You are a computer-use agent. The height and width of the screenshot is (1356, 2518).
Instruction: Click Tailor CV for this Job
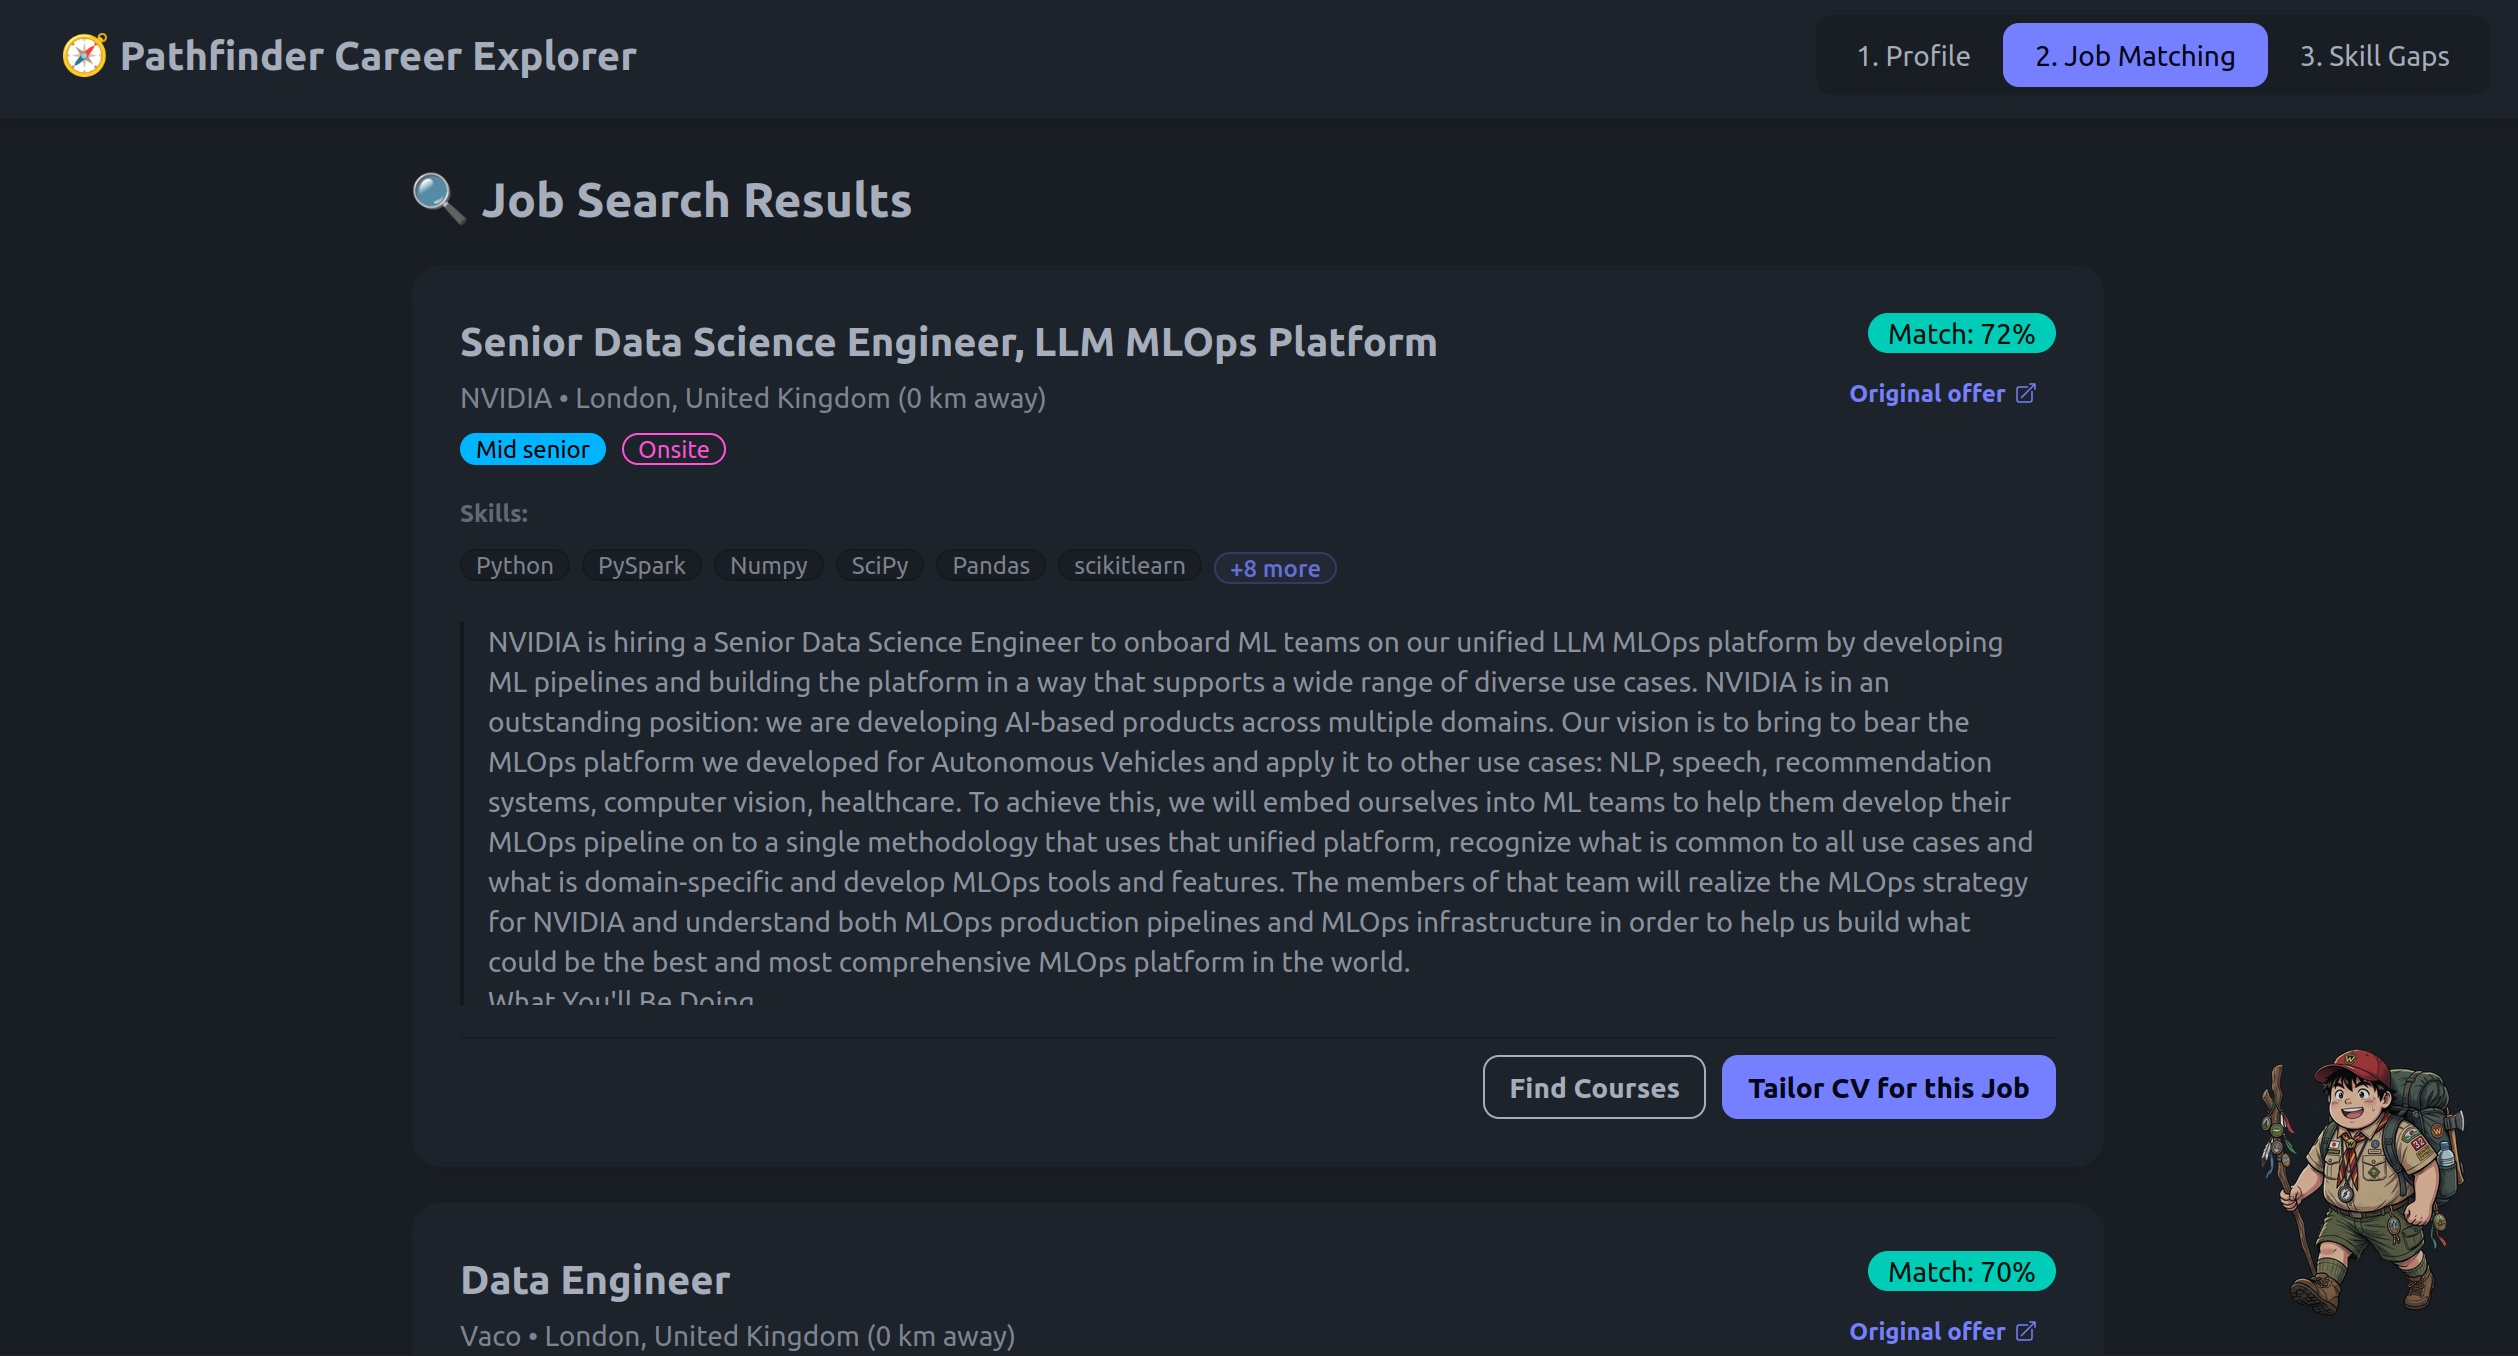pyautogui.click(x=1888, y=1088)
